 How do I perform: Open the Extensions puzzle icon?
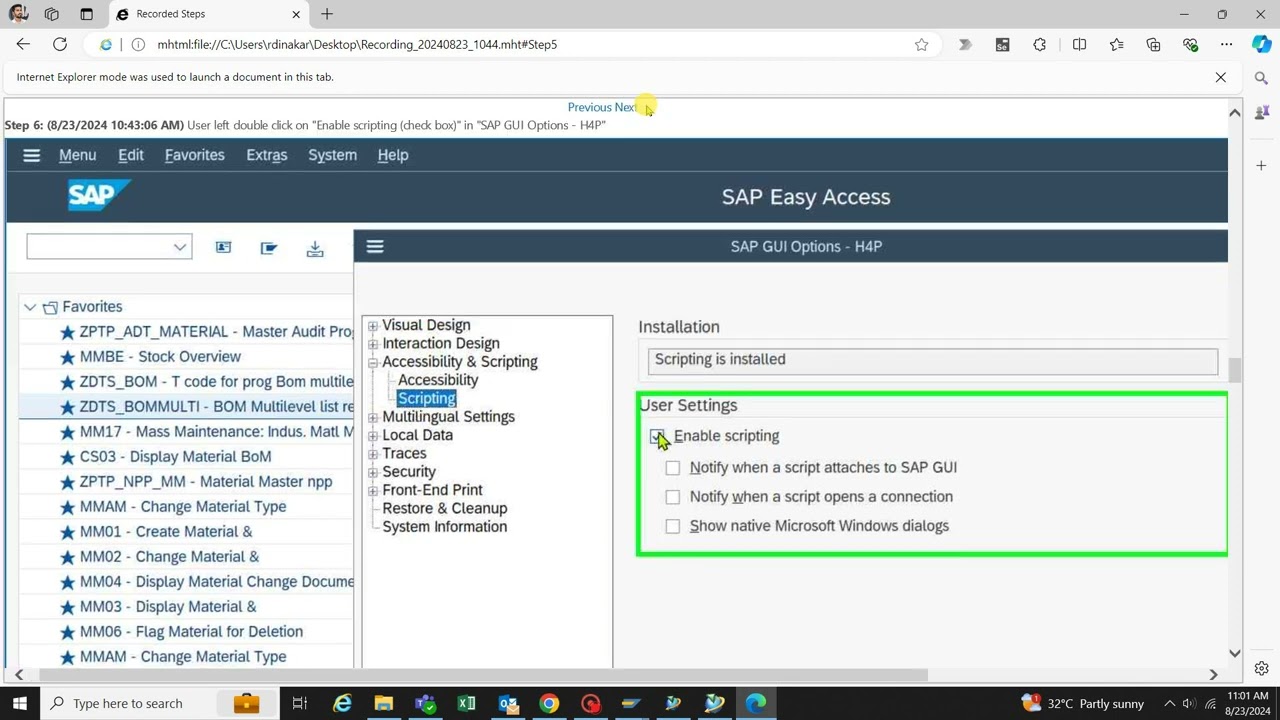coord(1040,44)
